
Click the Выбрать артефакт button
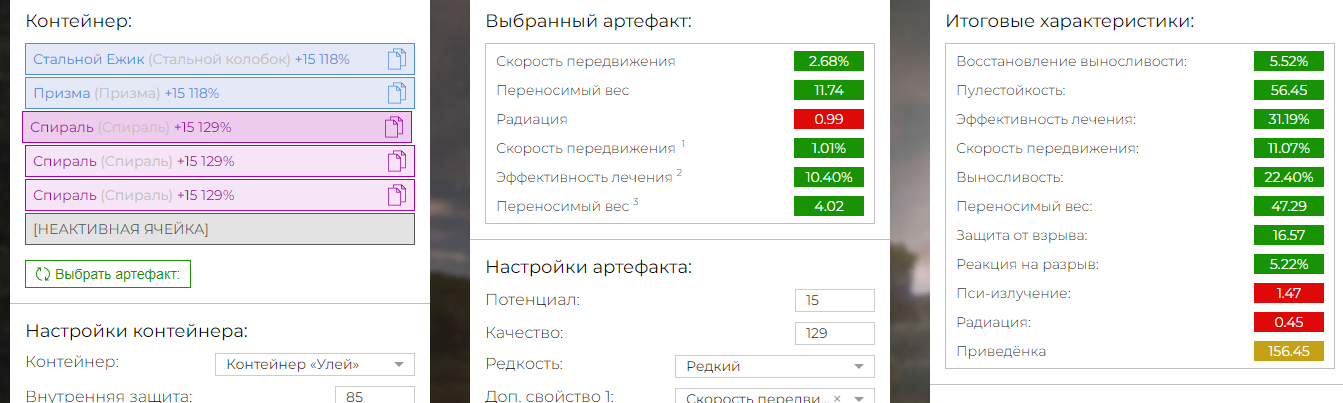(x=108, y=274)
